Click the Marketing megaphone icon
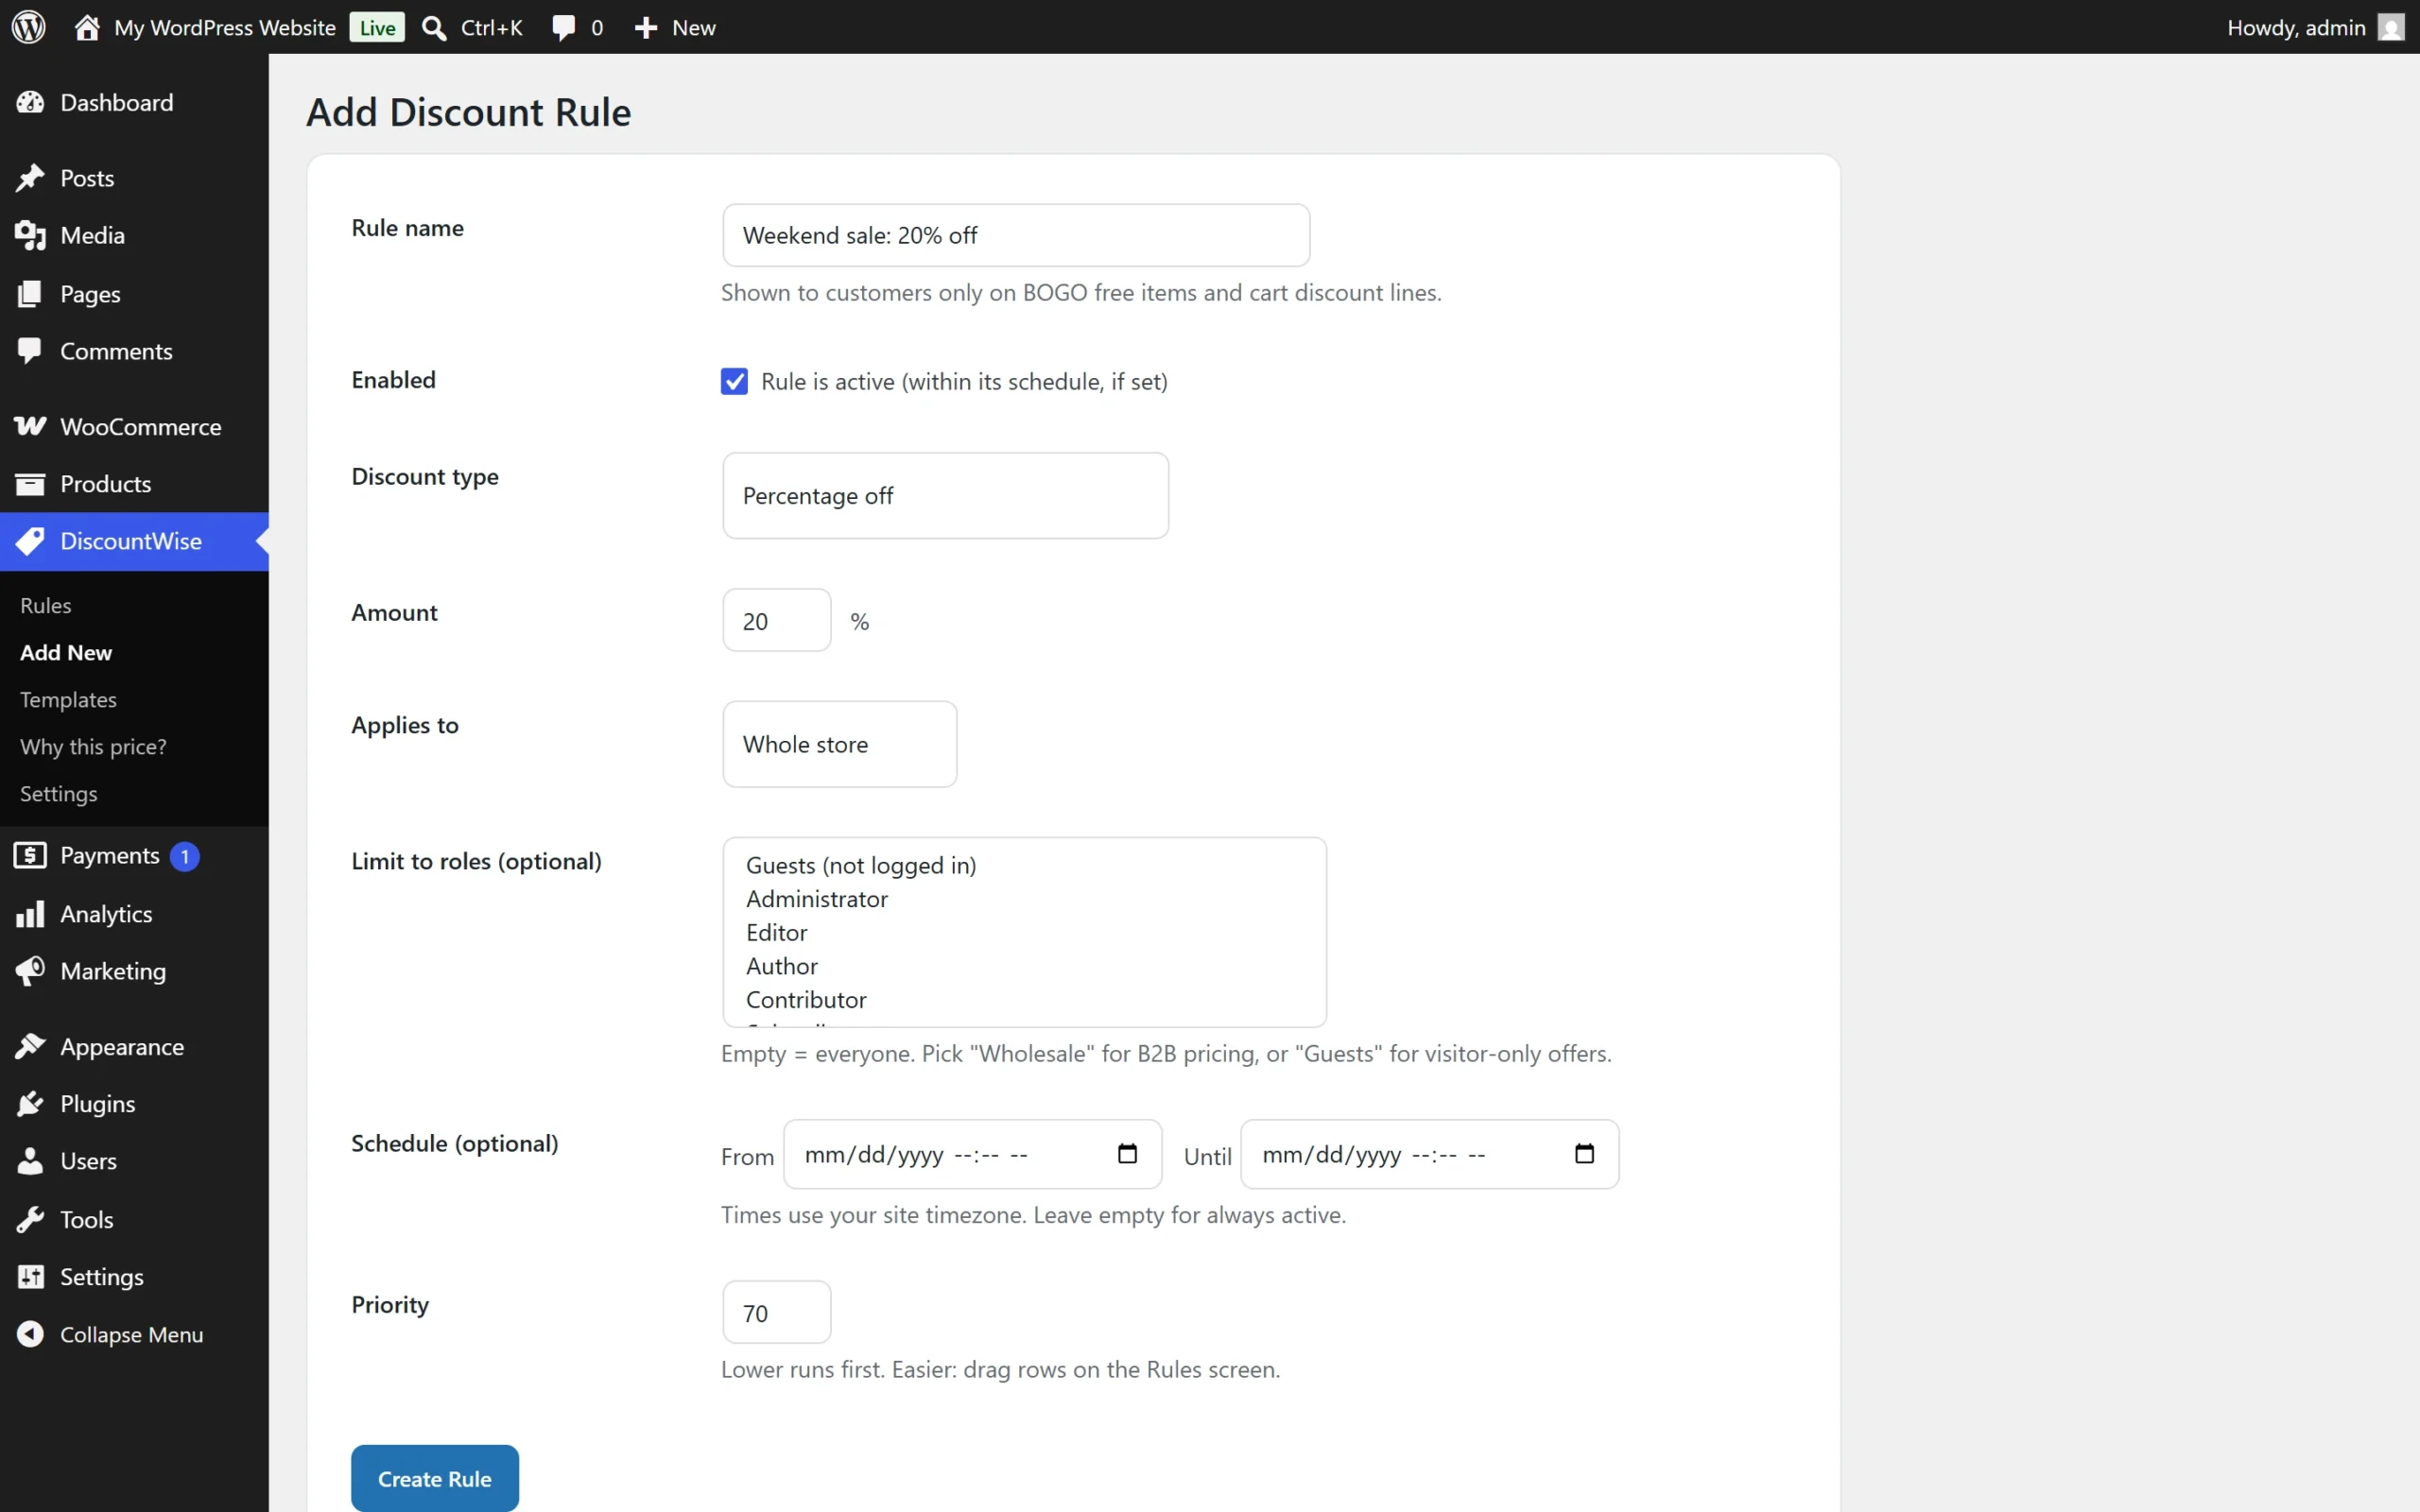Viewport: 2420px width, 1512px height. tap(30, 971)
